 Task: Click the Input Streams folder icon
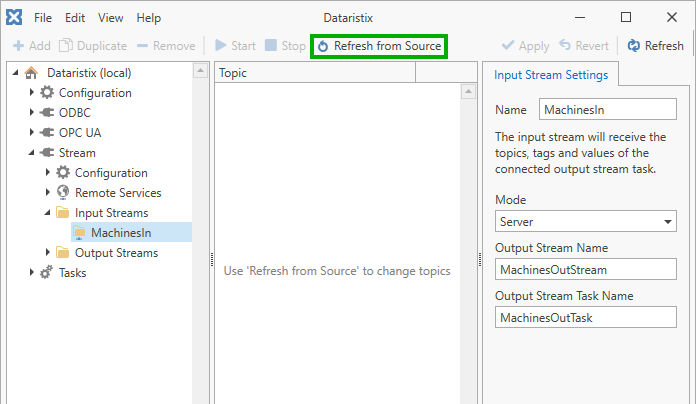tap(63, 212)
